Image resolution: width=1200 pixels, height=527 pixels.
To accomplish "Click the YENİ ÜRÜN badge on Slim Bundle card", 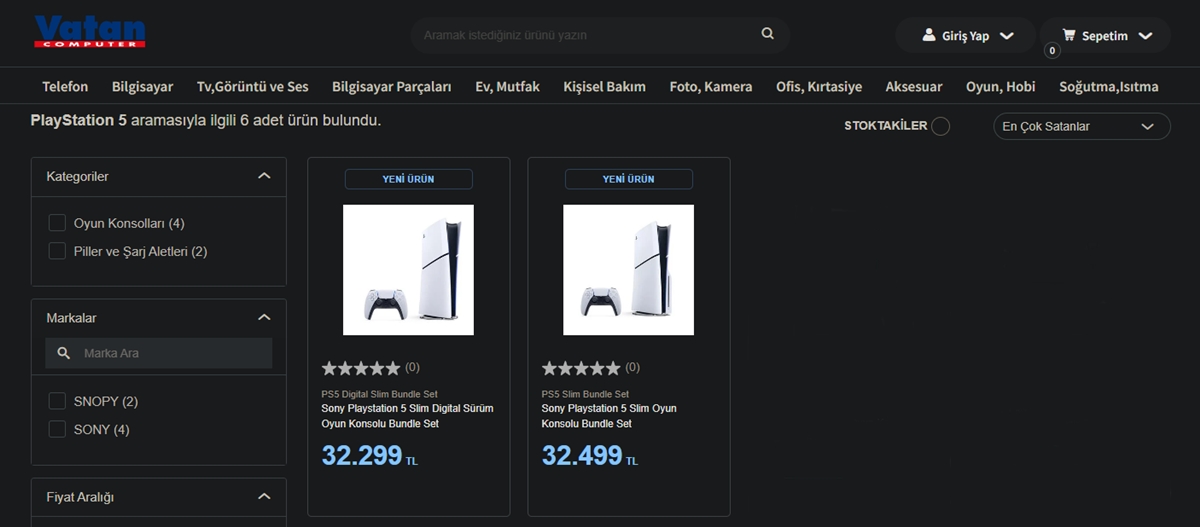I will click(628, 179).
